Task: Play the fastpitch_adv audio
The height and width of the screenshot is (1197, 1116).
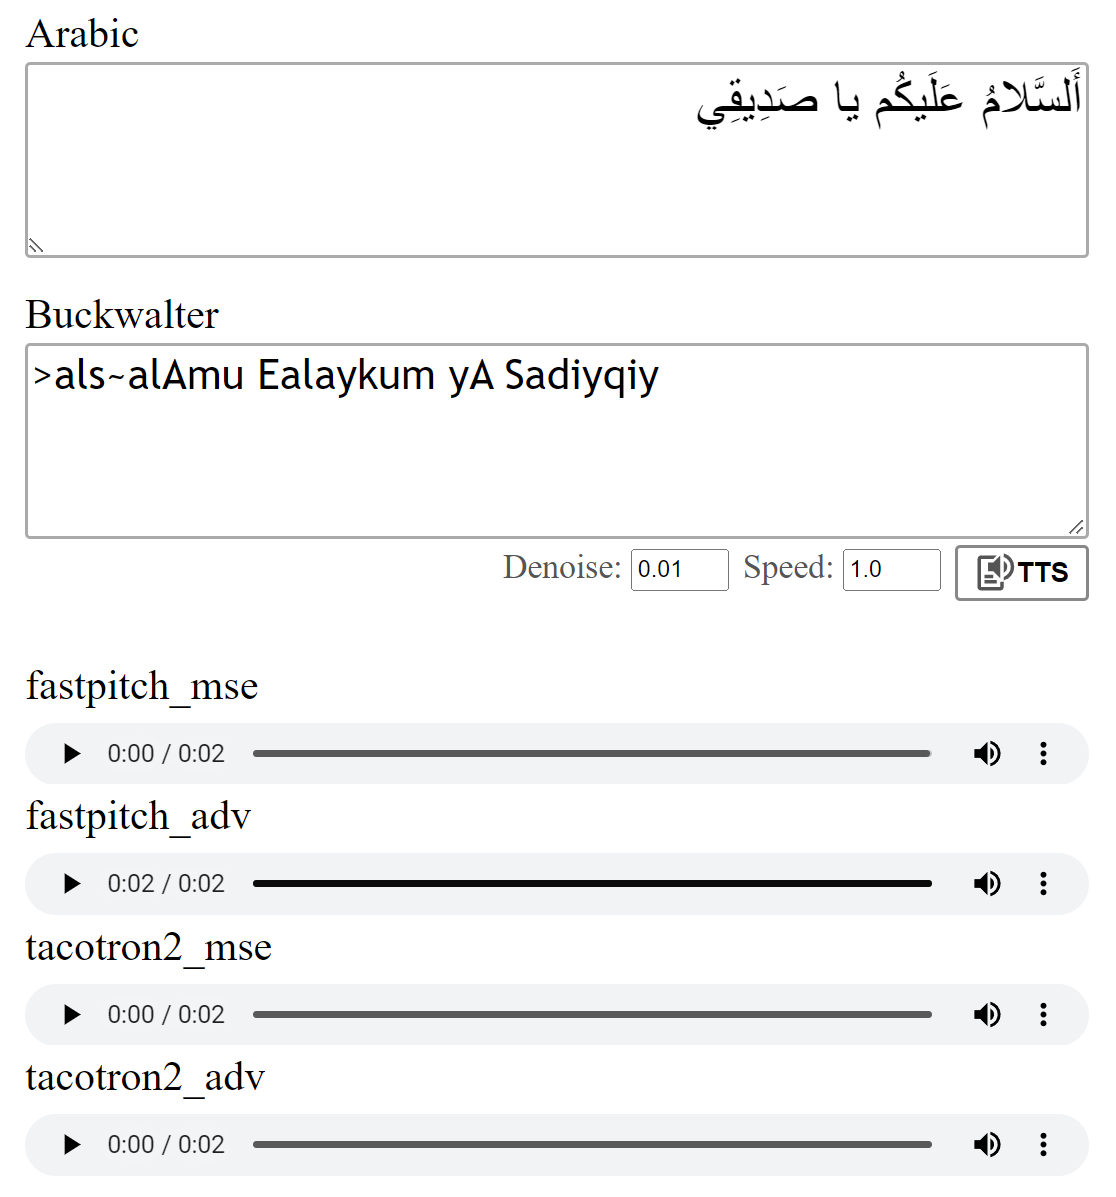Action: click(72, 884)
